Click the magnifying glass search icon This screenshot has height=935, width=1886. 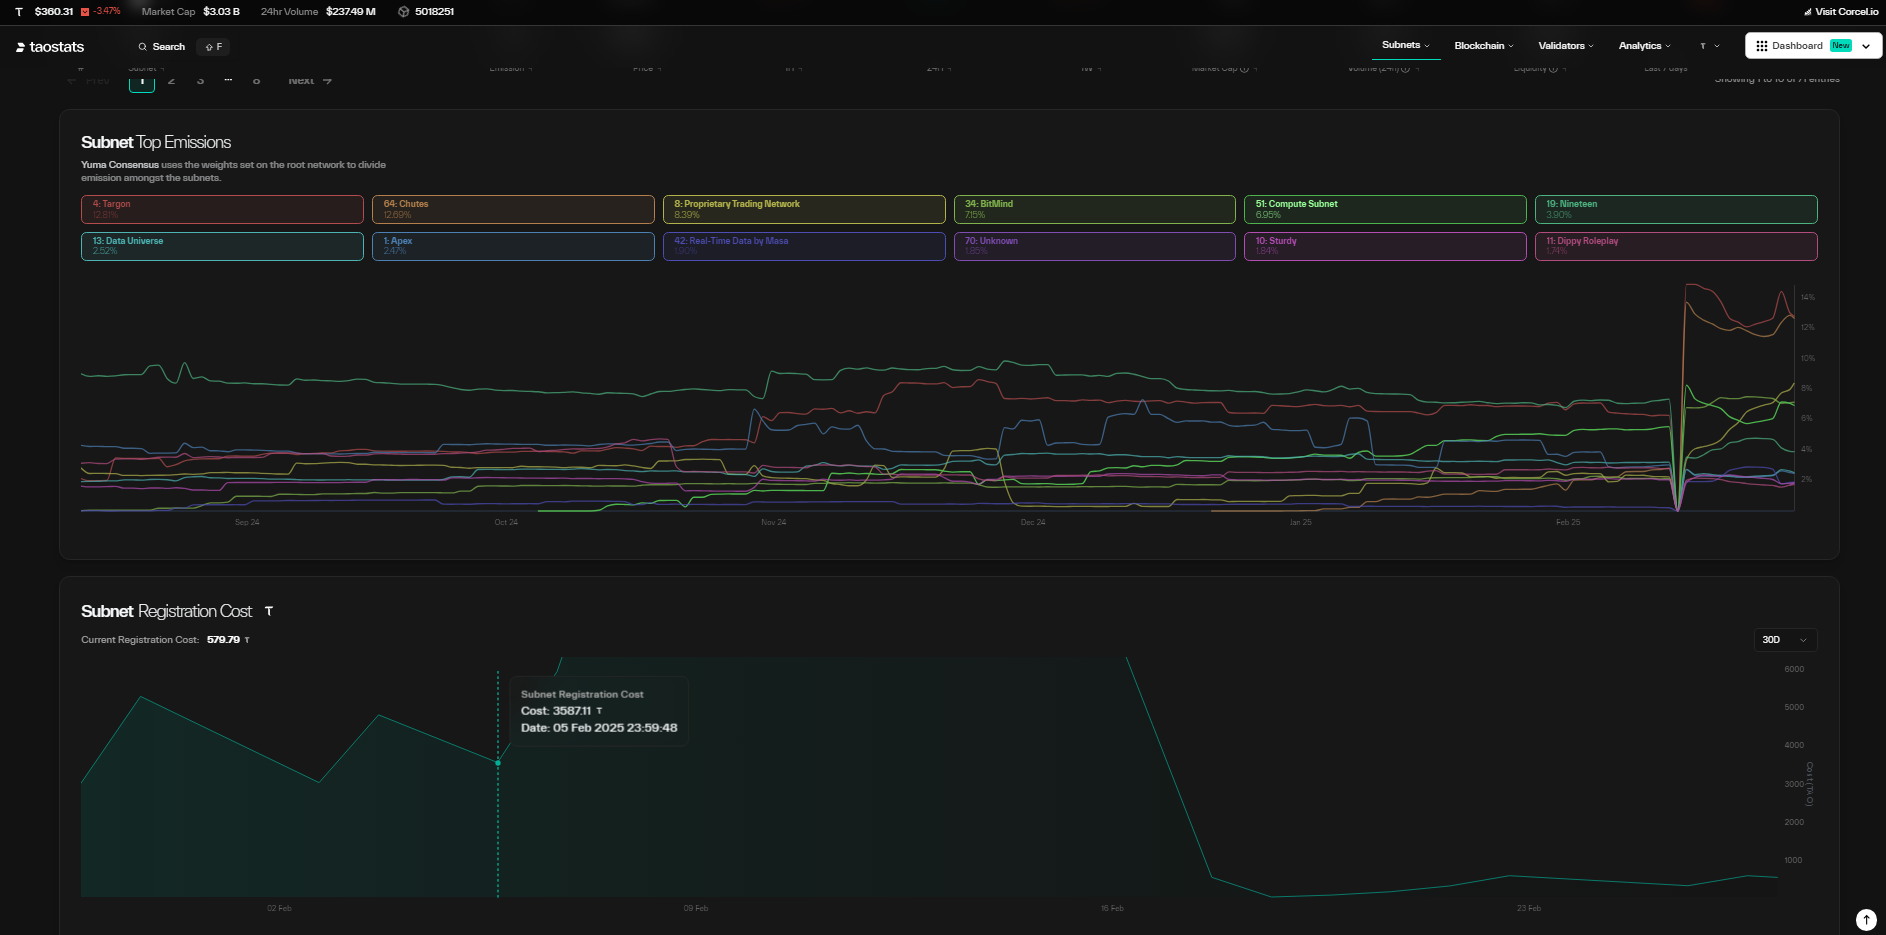143,47
